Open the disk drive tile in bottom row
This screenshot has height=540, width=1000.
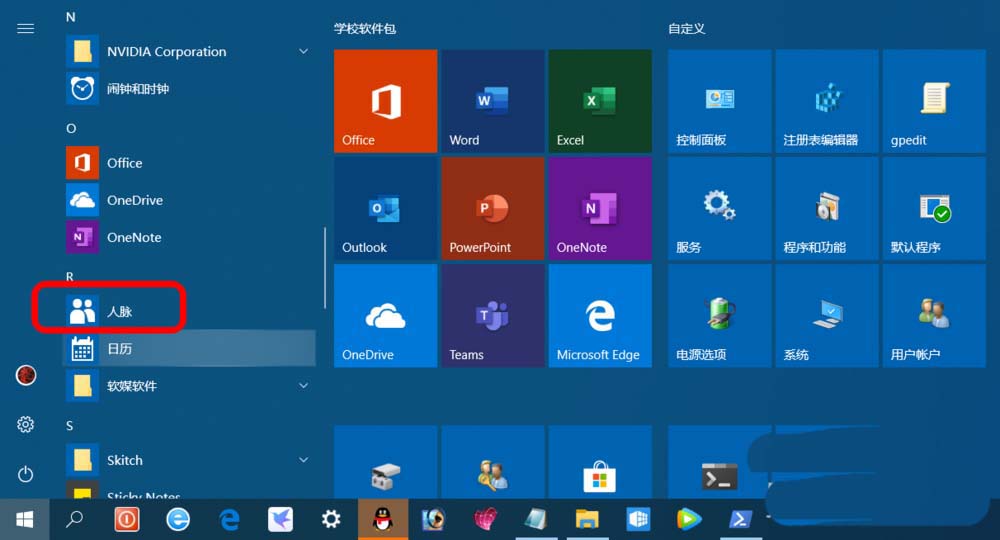tap(385, 462)
